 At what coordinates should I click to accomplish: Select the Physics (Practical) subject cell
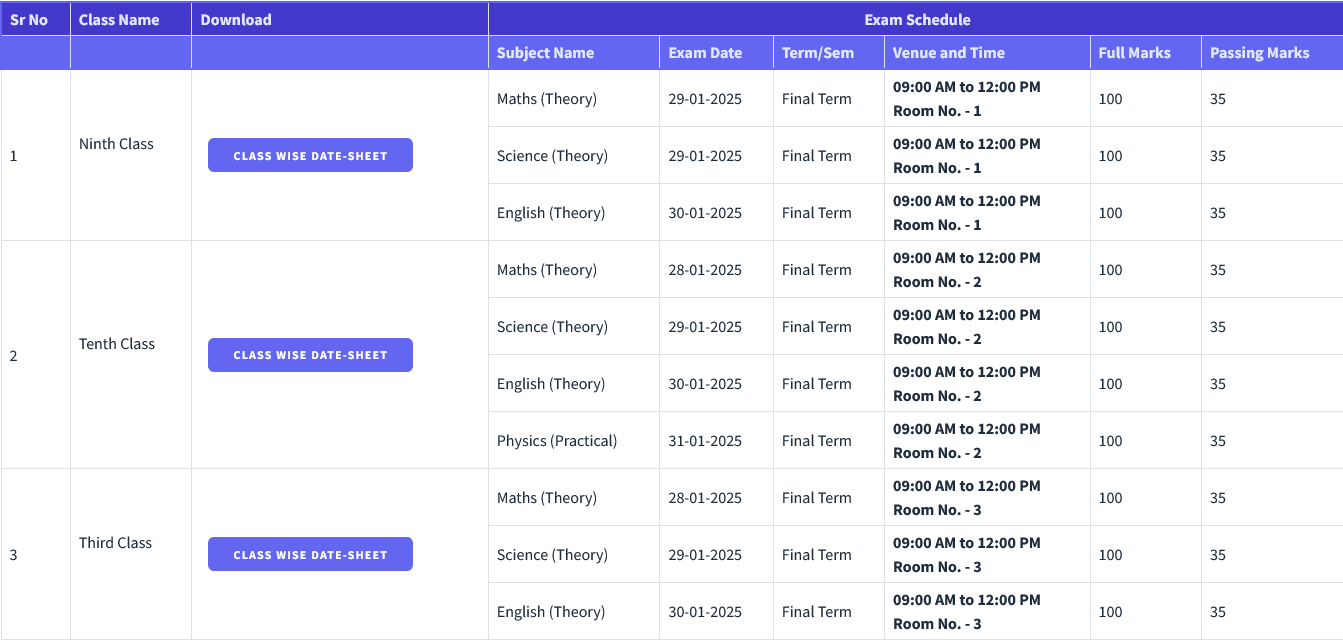(x=557, y=441)
